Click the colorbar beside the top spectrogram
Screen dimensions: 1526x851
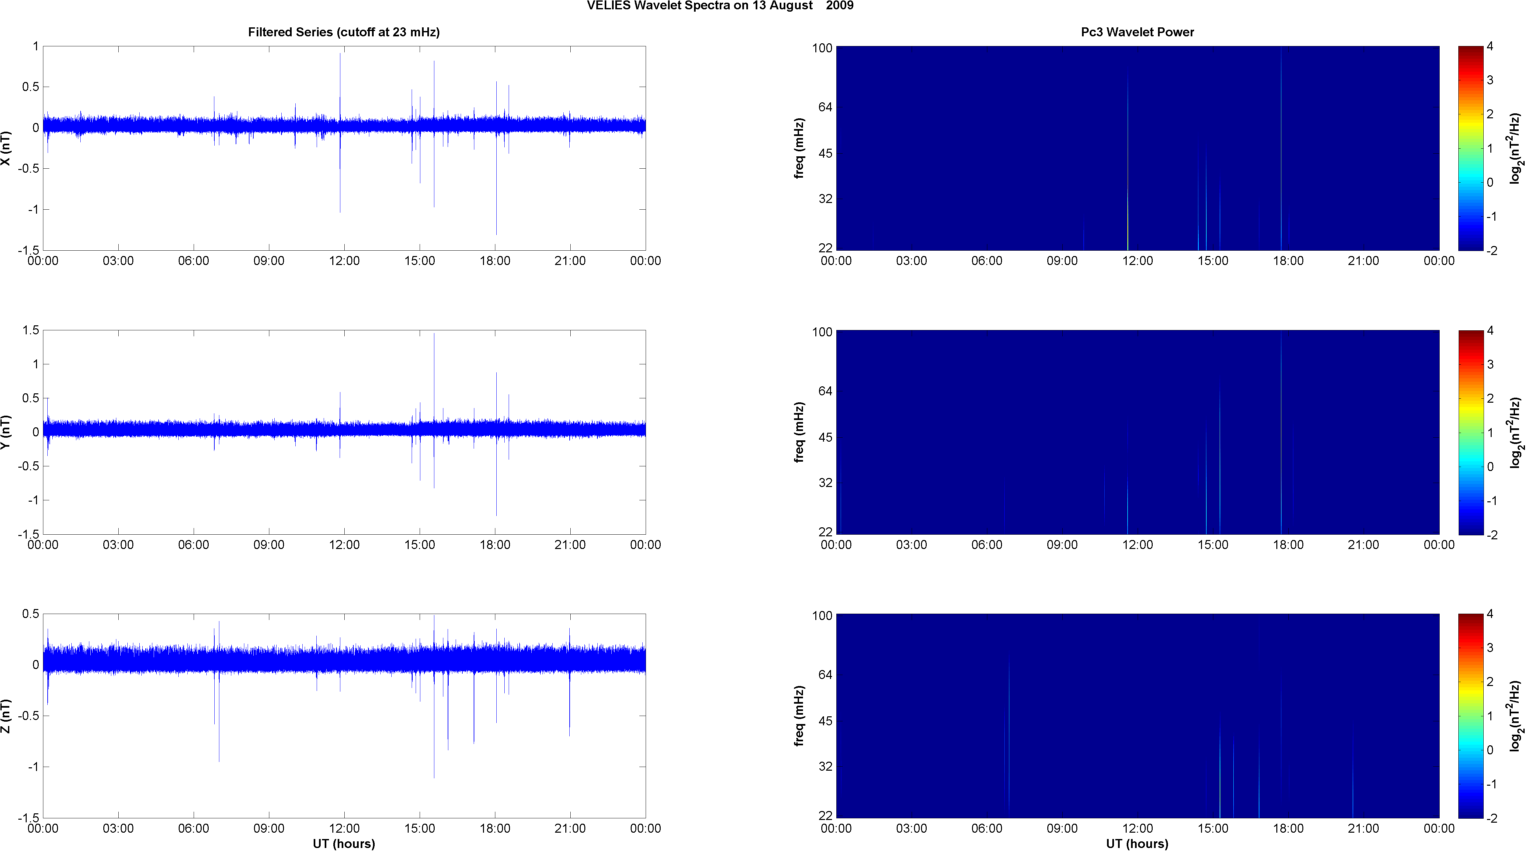pos(1470,148)
